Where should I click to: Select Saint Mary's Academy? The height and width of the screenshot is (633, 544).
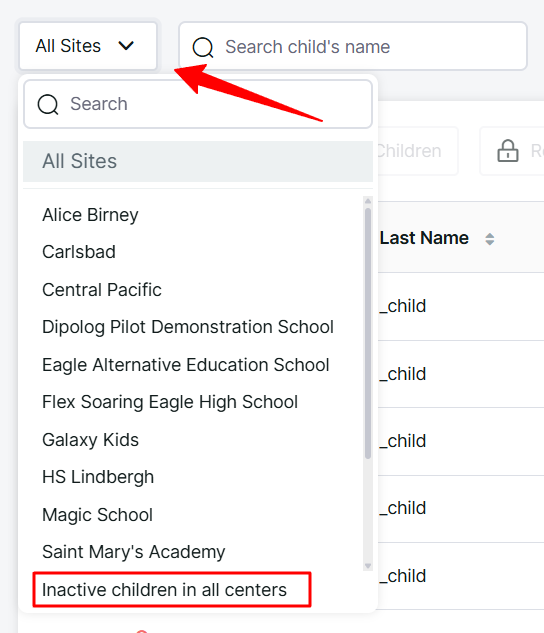(134, 552)
